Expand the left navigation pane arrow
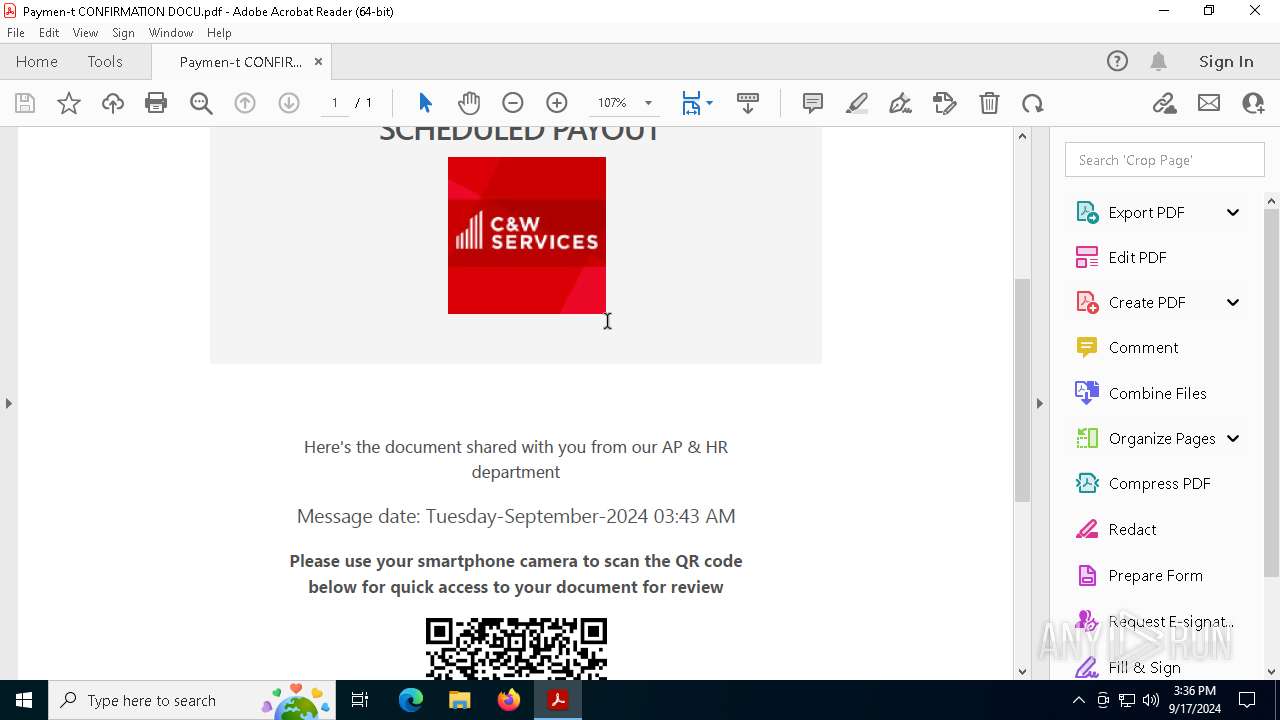 [8, 403]
